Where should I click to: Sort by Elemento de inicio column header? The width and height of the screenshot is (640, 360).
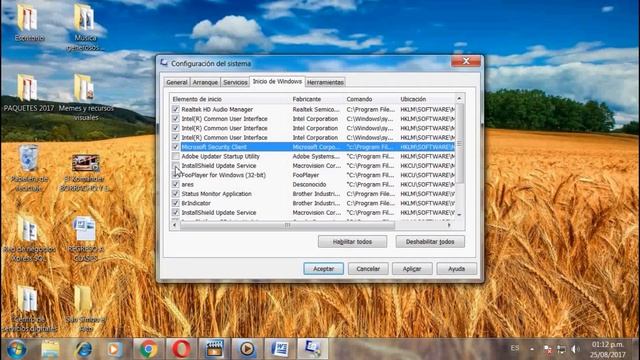(x=230, y=99)
